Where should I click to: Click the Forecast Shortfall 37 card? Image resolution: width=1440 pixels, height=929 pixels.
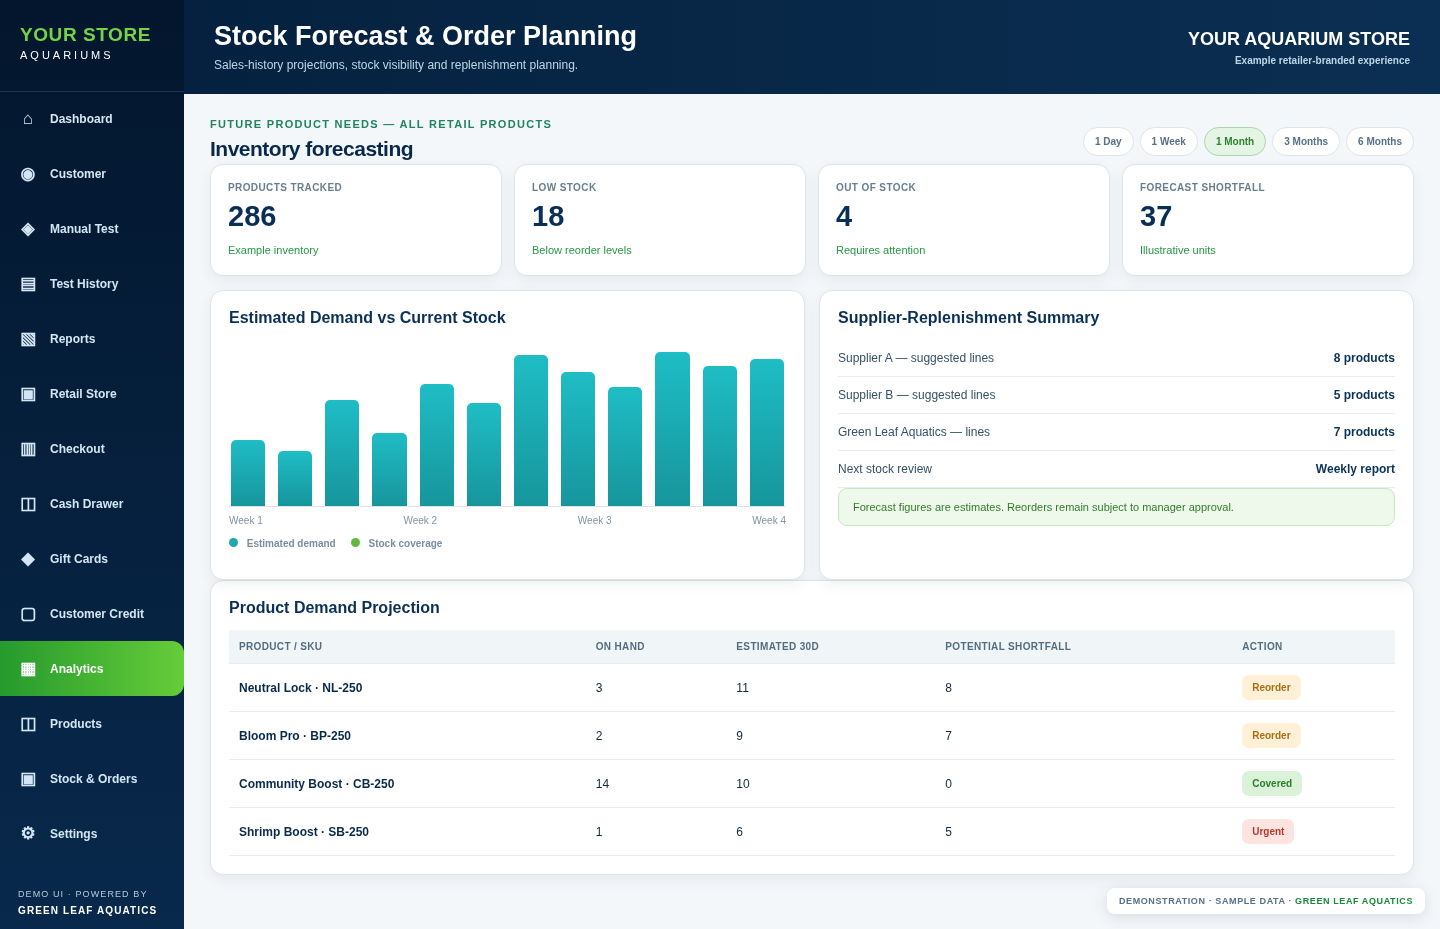(1268, 220)
